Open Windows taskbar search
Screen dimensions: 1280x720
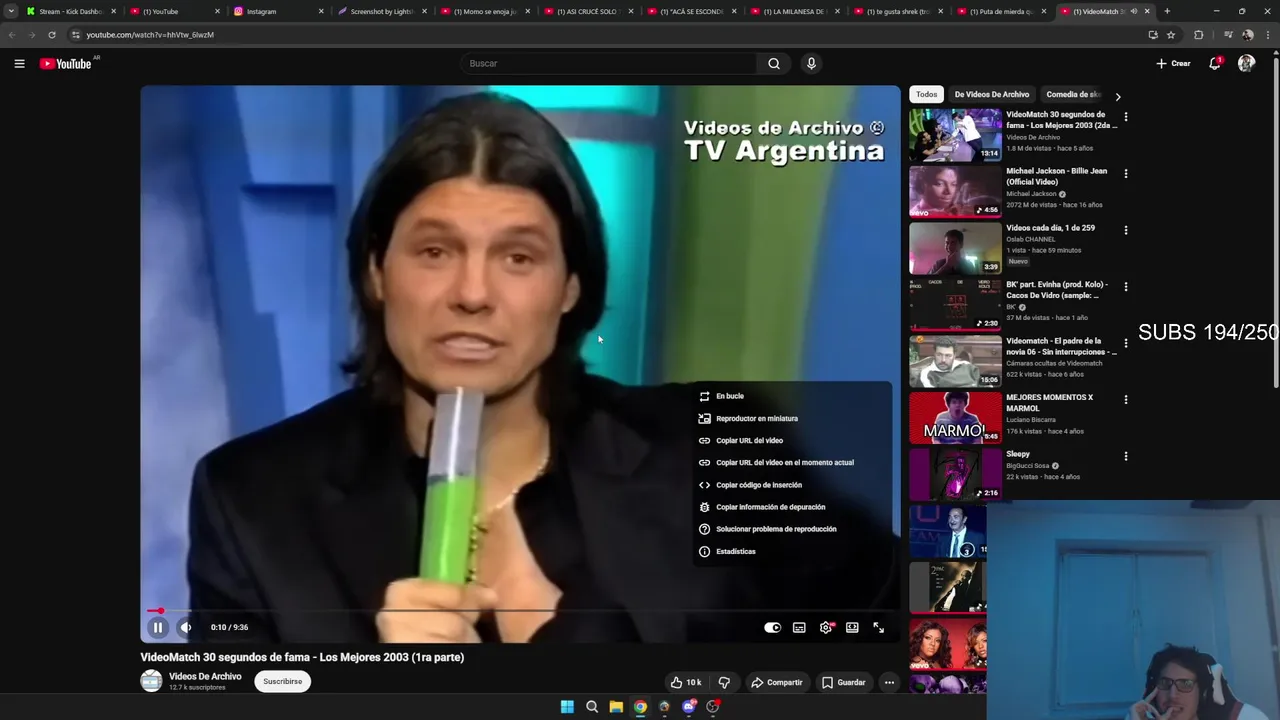pyautogui.click(x=592, y=707)
